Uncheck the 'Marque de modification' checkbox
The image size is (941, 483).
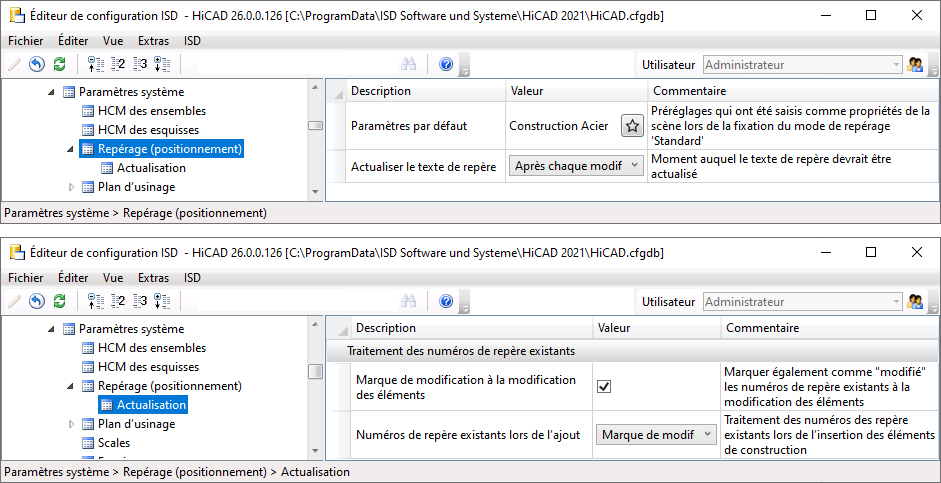coord(604,387)
